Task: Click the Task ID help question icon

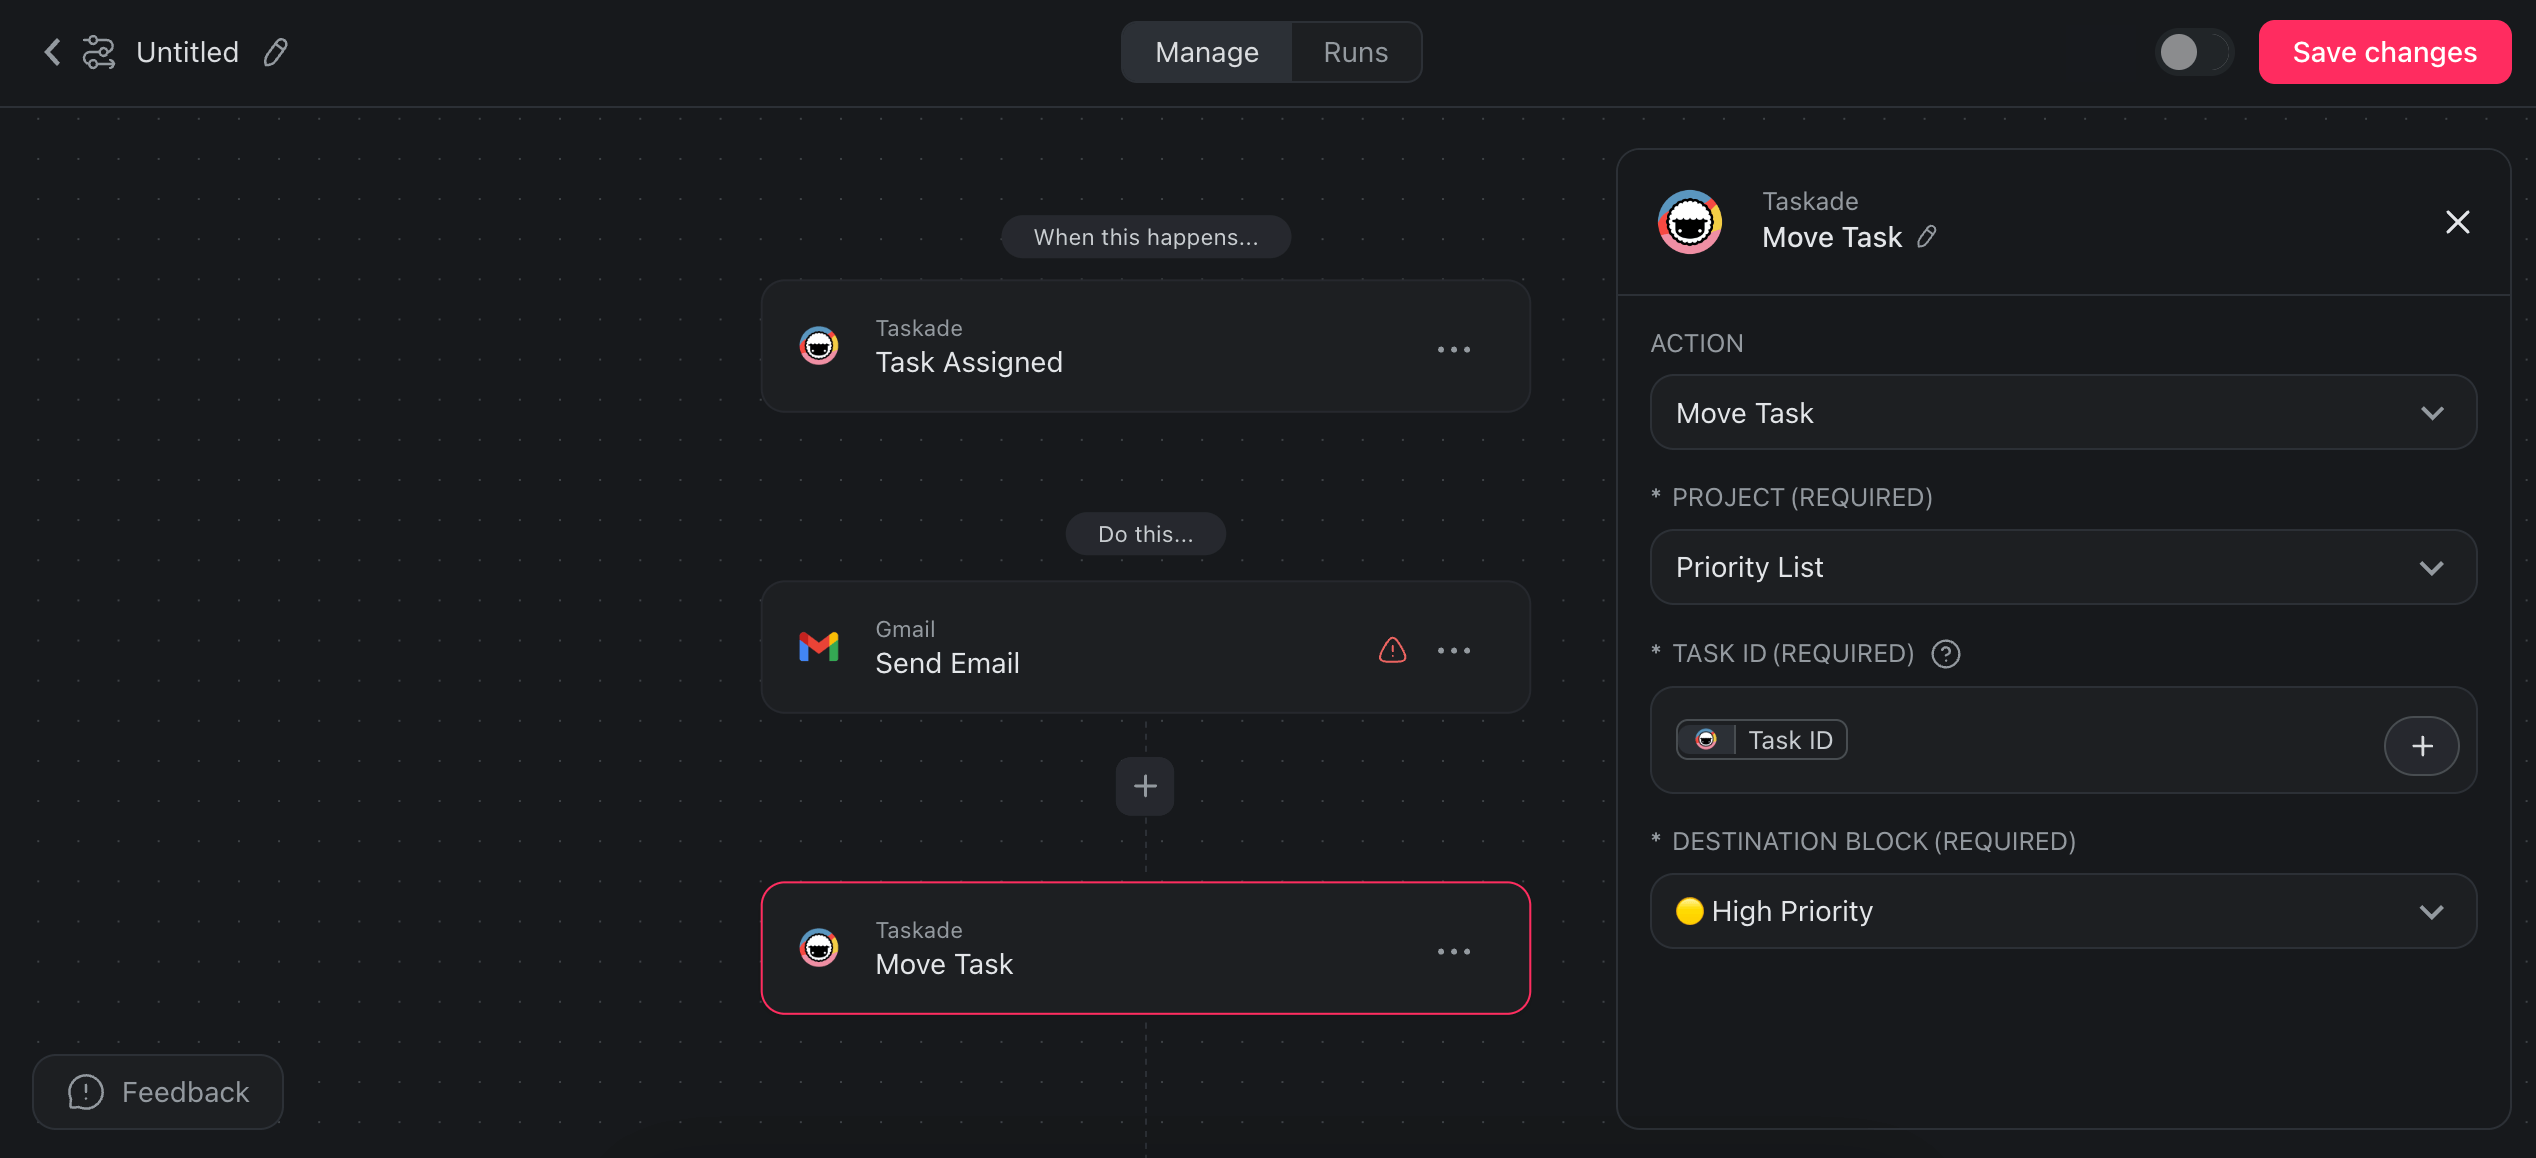Action: click(1945, 654)
